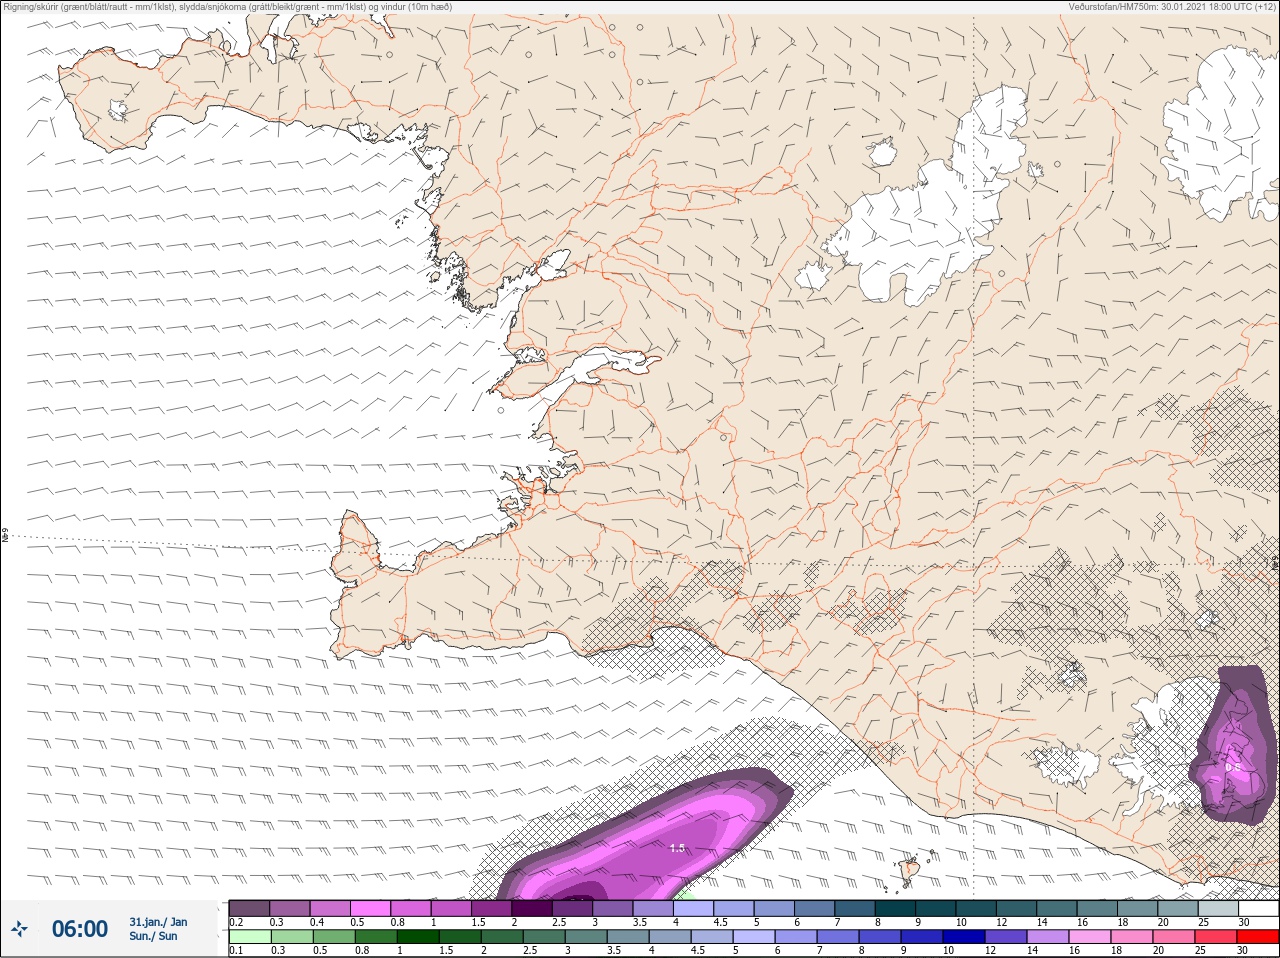Select the red swatch labeled 30
1280x958 pixels.
pos(1257,937)
